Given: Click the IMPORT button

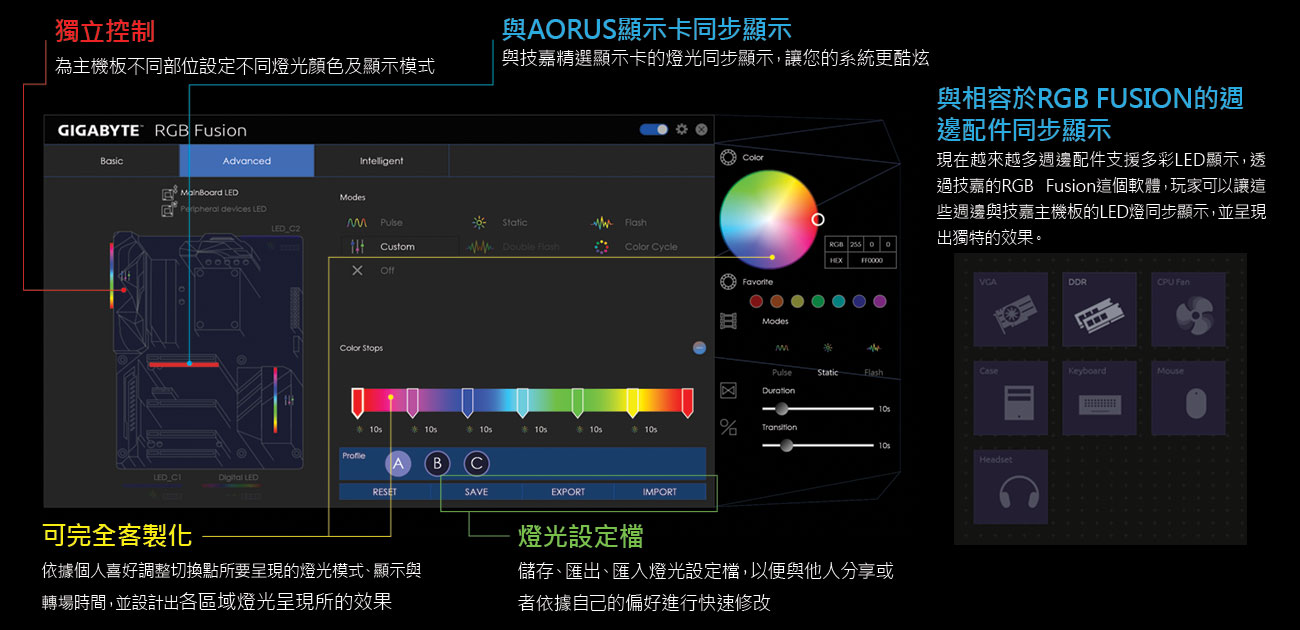Looking at the screenshot, I should click(x=660, y=492).
